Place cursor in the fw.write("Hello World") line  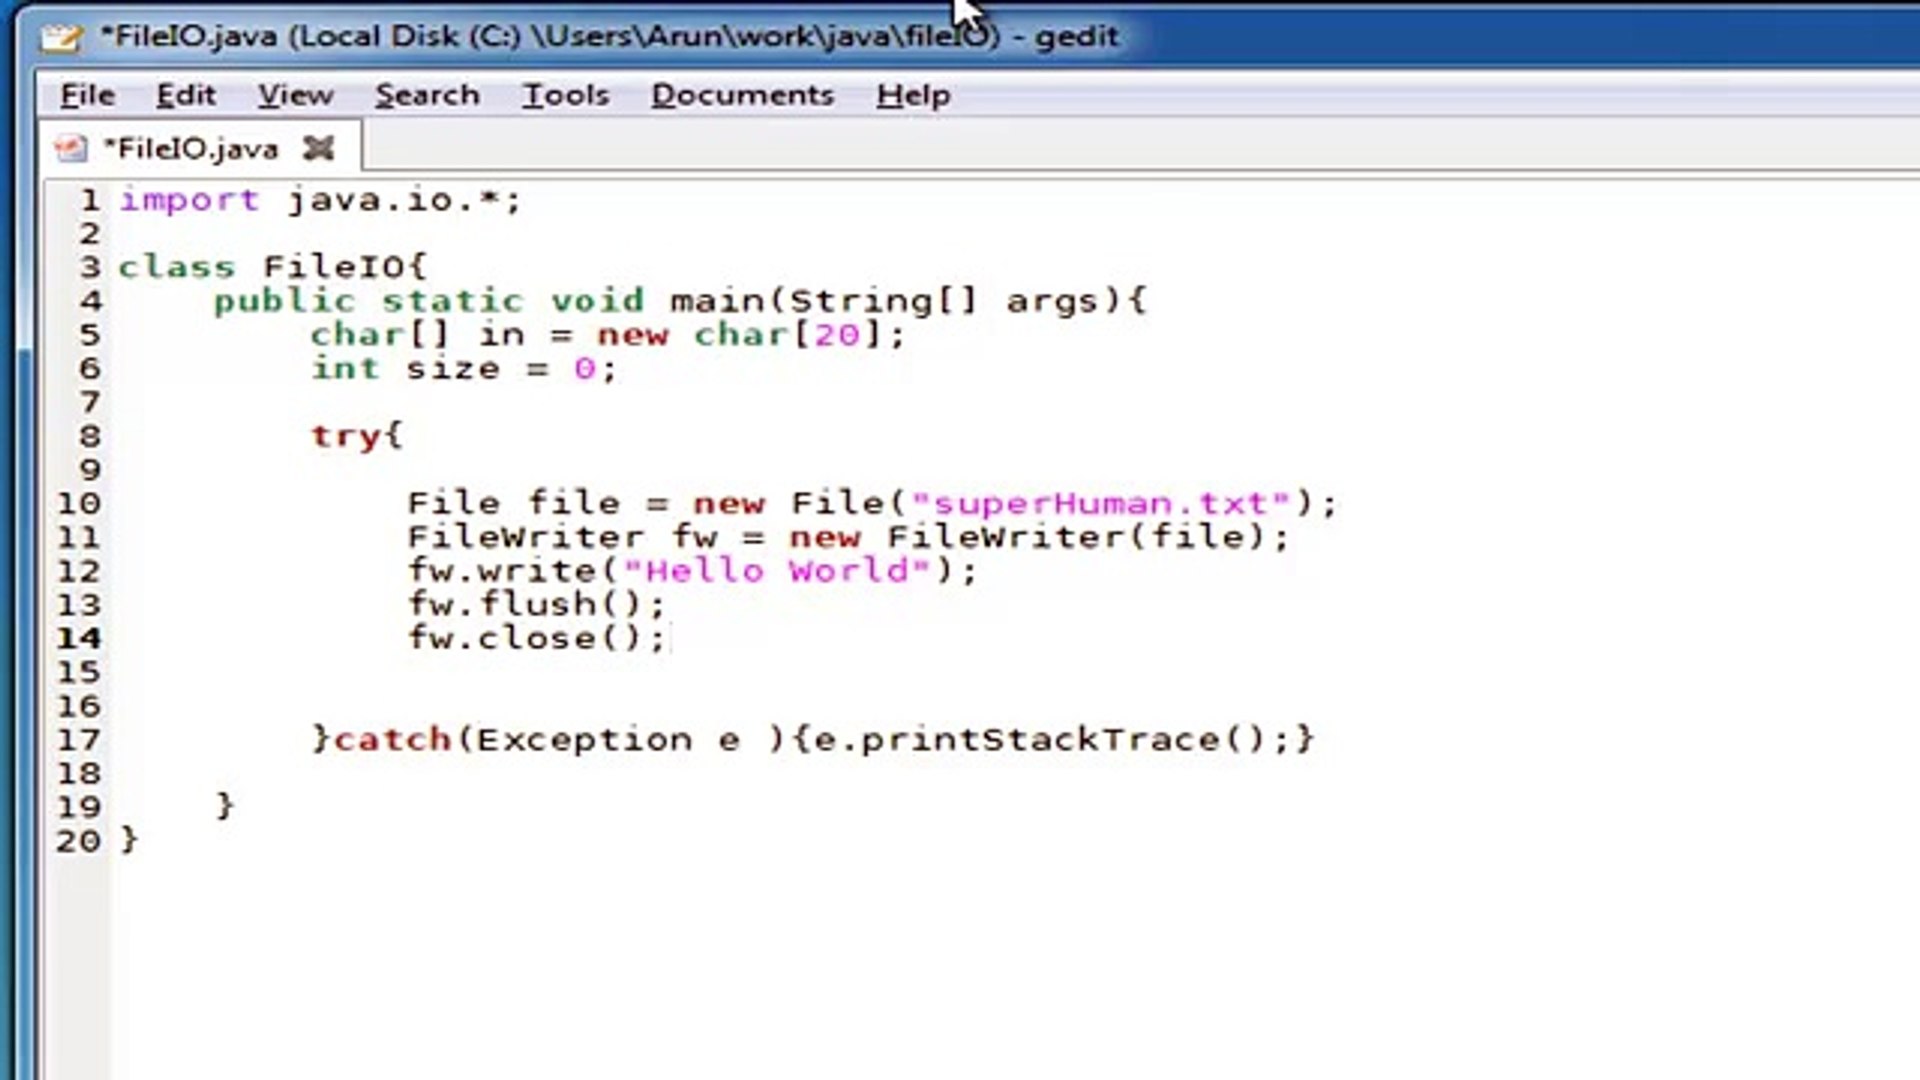click(690, 570)
